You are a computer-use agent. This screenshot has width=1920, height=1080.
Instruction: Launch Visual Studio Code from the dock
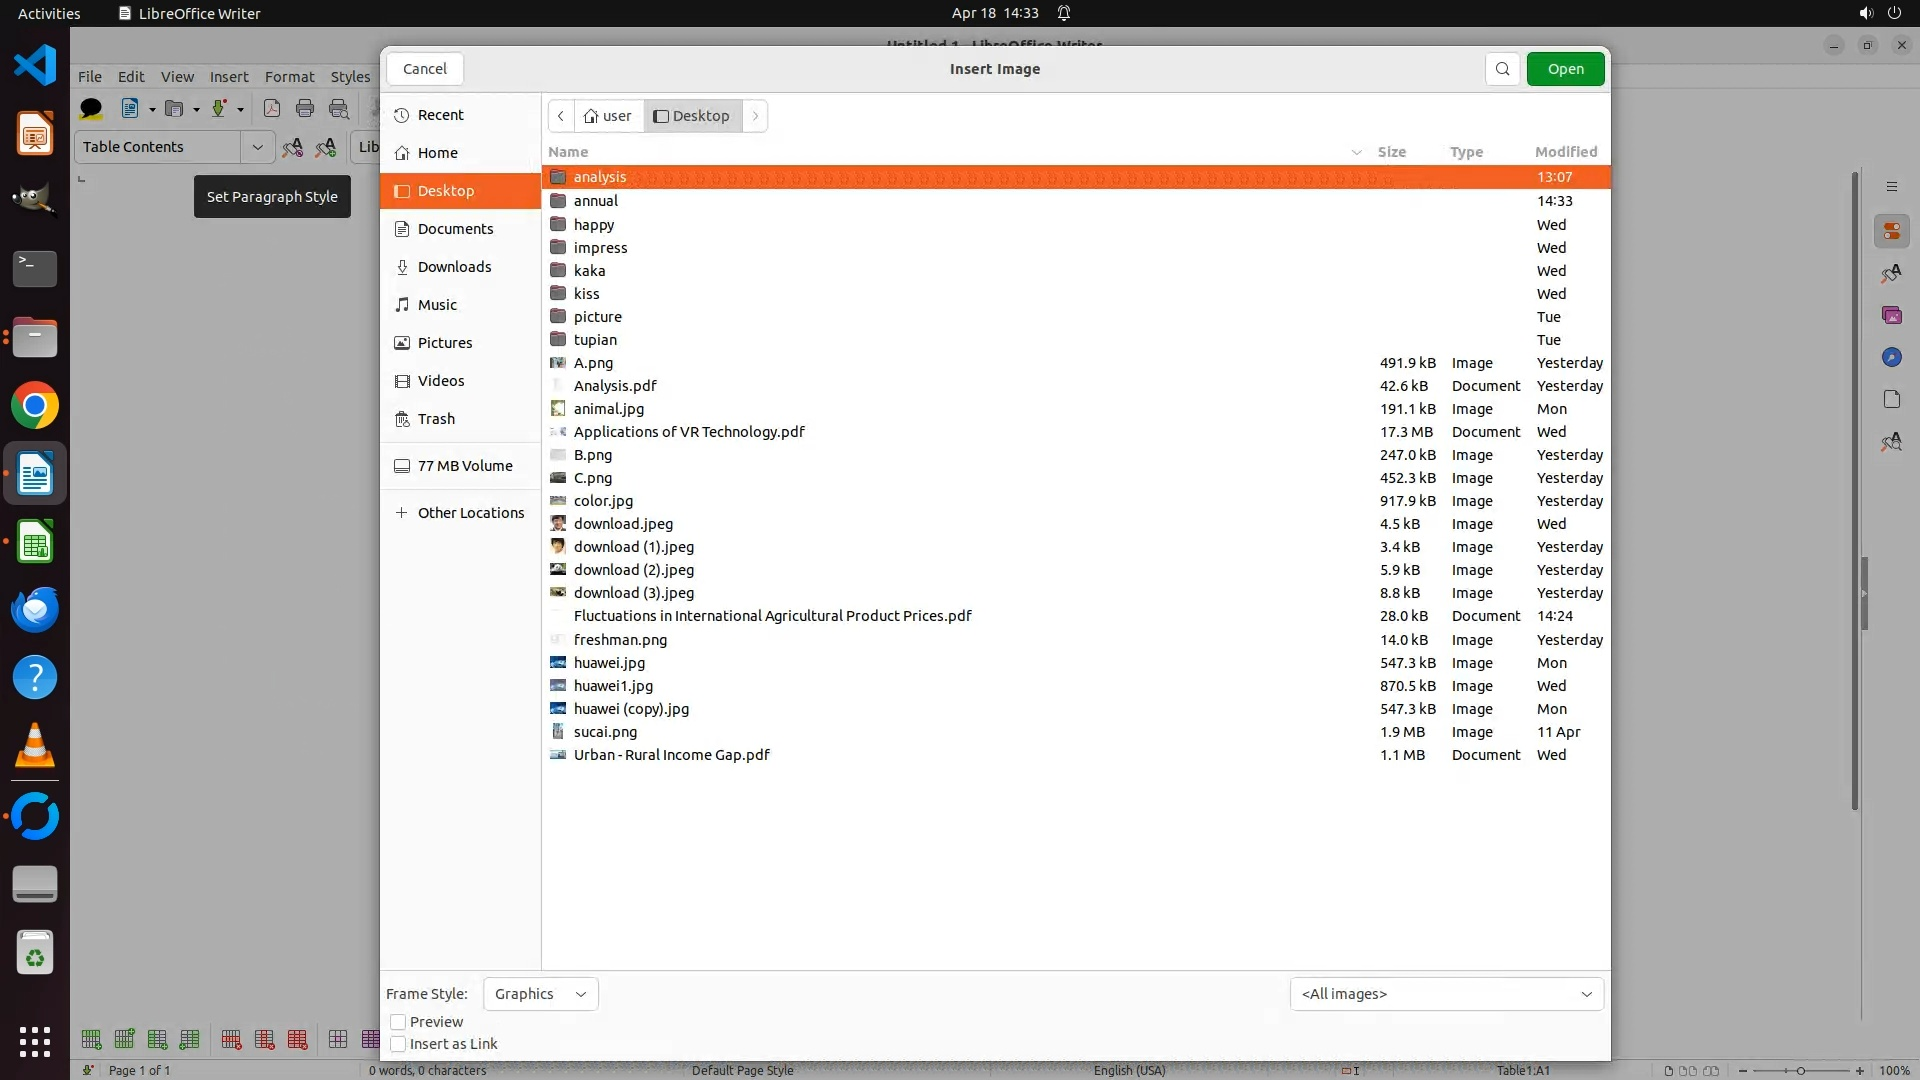[x=35, y=65]
